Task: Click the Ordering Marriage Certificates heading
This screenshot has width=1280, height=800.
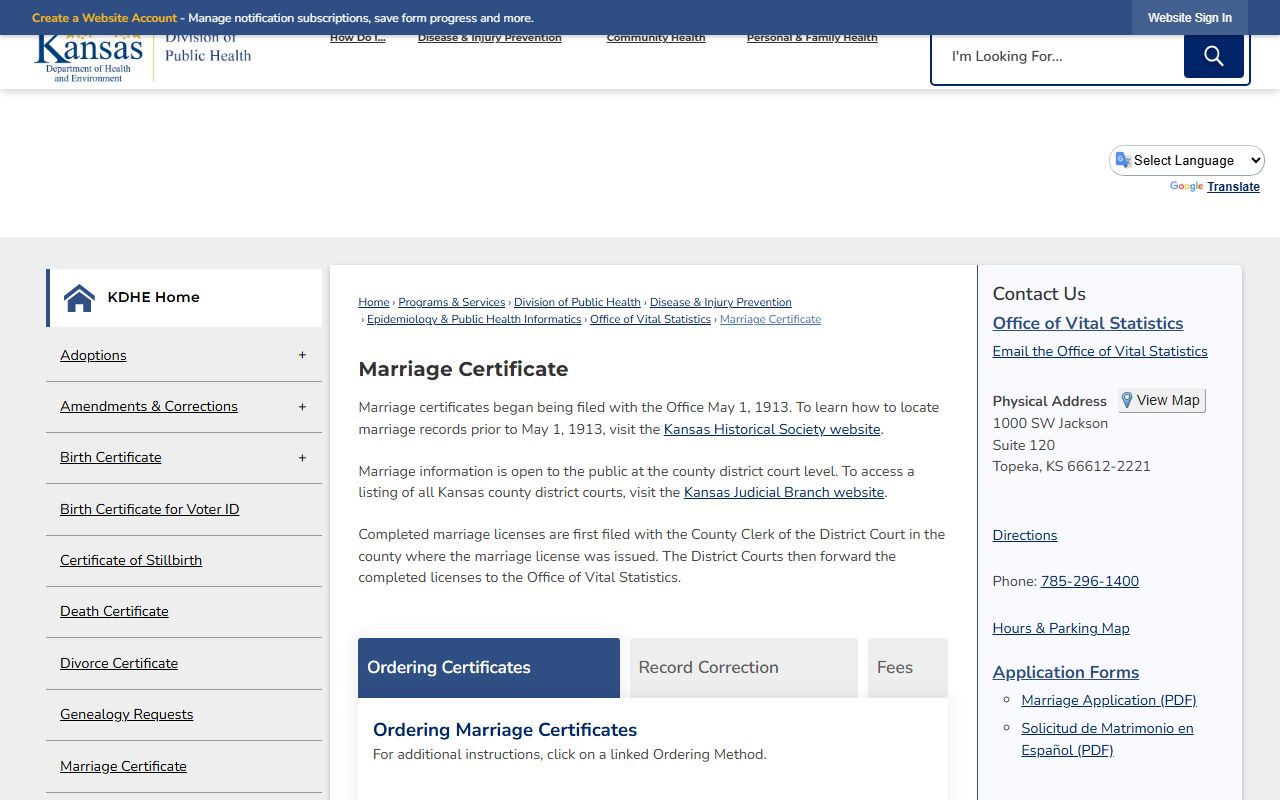Action: pos(505,730)
